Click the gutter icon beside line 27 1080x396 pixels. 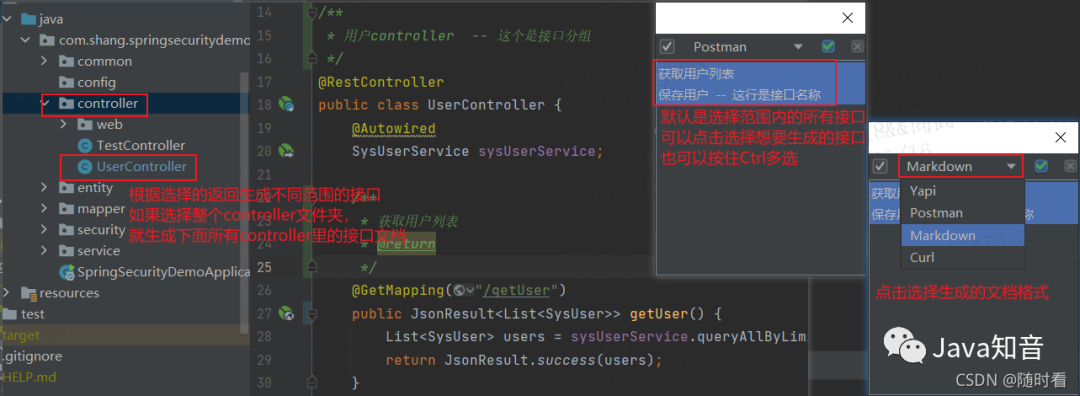286,314
